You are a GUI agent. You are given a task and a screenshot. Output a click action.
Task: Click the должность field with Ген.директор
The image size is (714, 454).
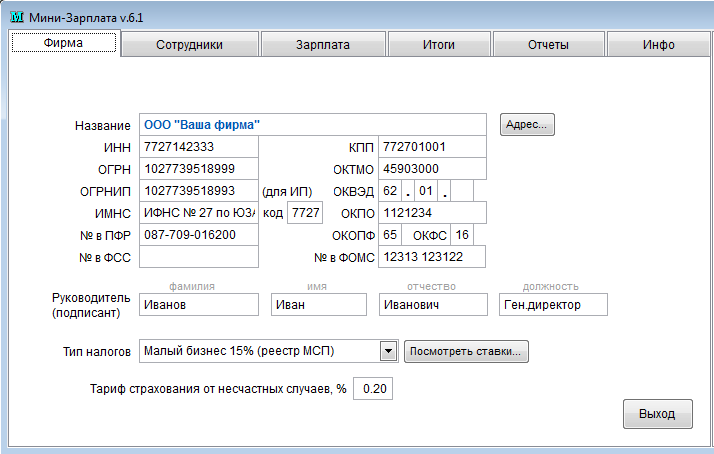[x=552, y=304]
